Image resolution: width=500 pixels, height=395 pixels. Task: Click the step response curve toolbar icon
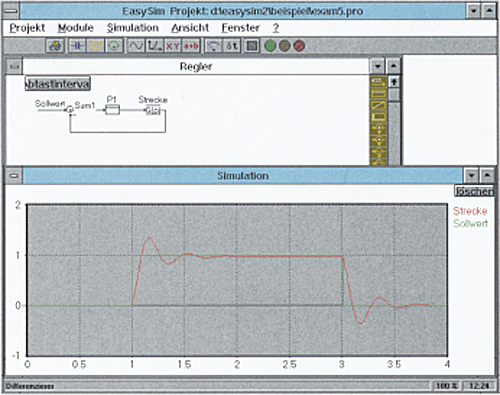point(154,46)
